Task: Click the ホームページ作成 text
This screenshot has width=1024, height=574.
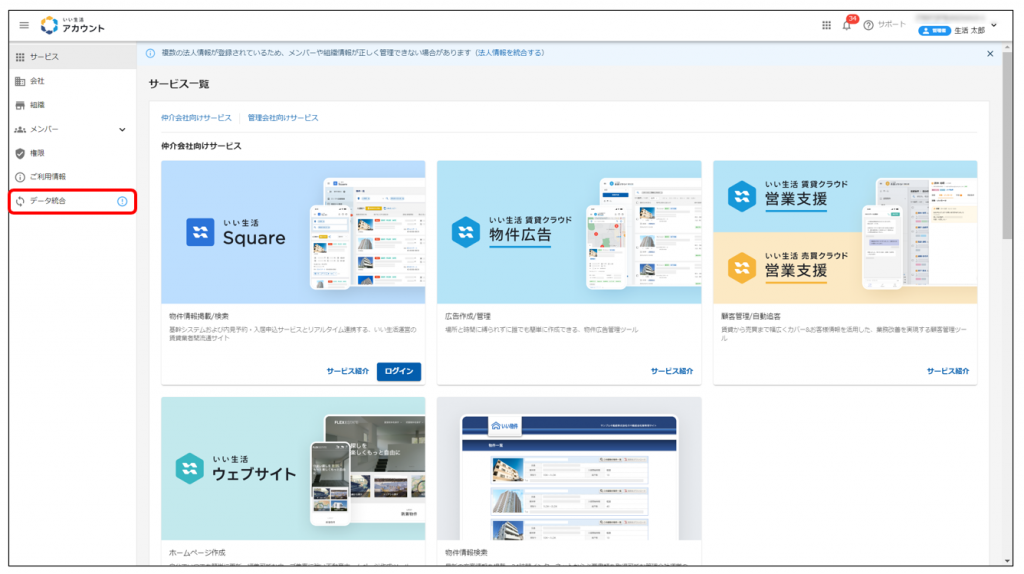Action: (197, 552)
